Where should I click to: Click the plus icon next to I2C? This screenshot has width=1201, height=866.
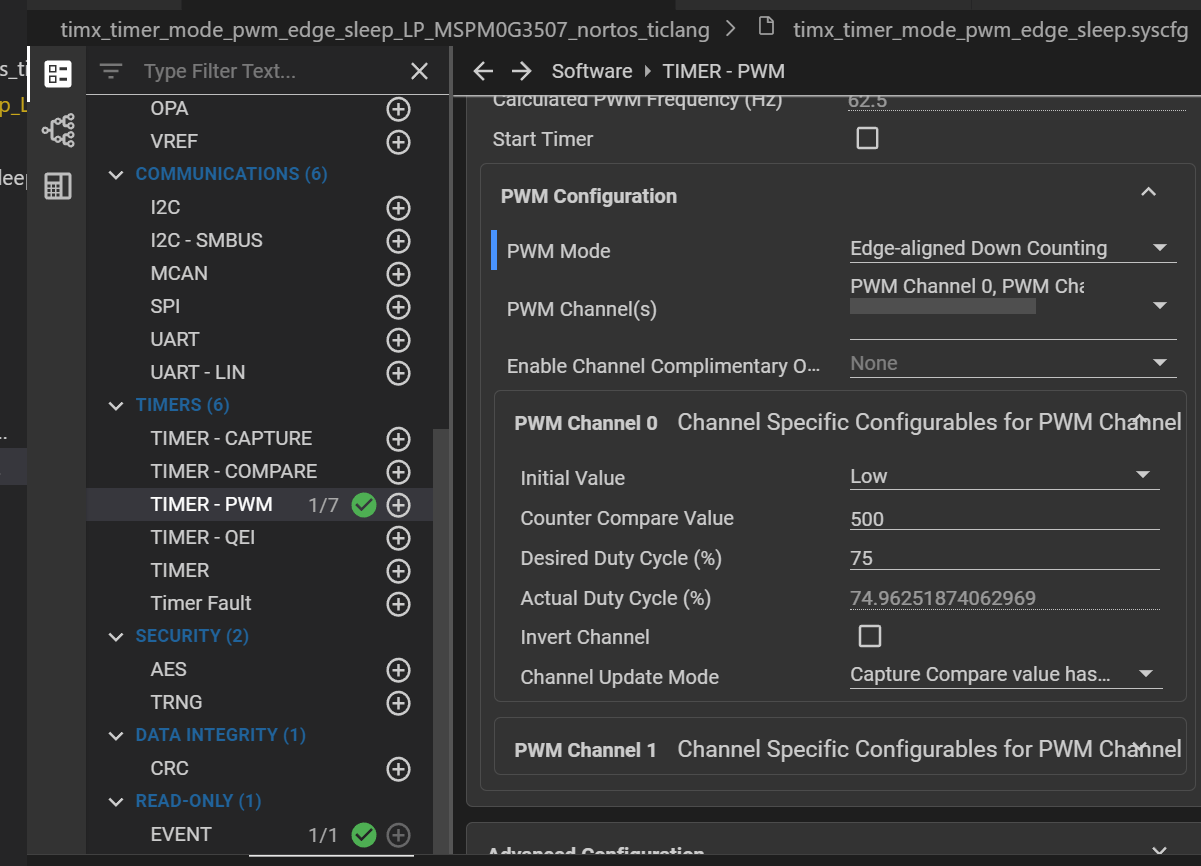(x=398, y=208)
